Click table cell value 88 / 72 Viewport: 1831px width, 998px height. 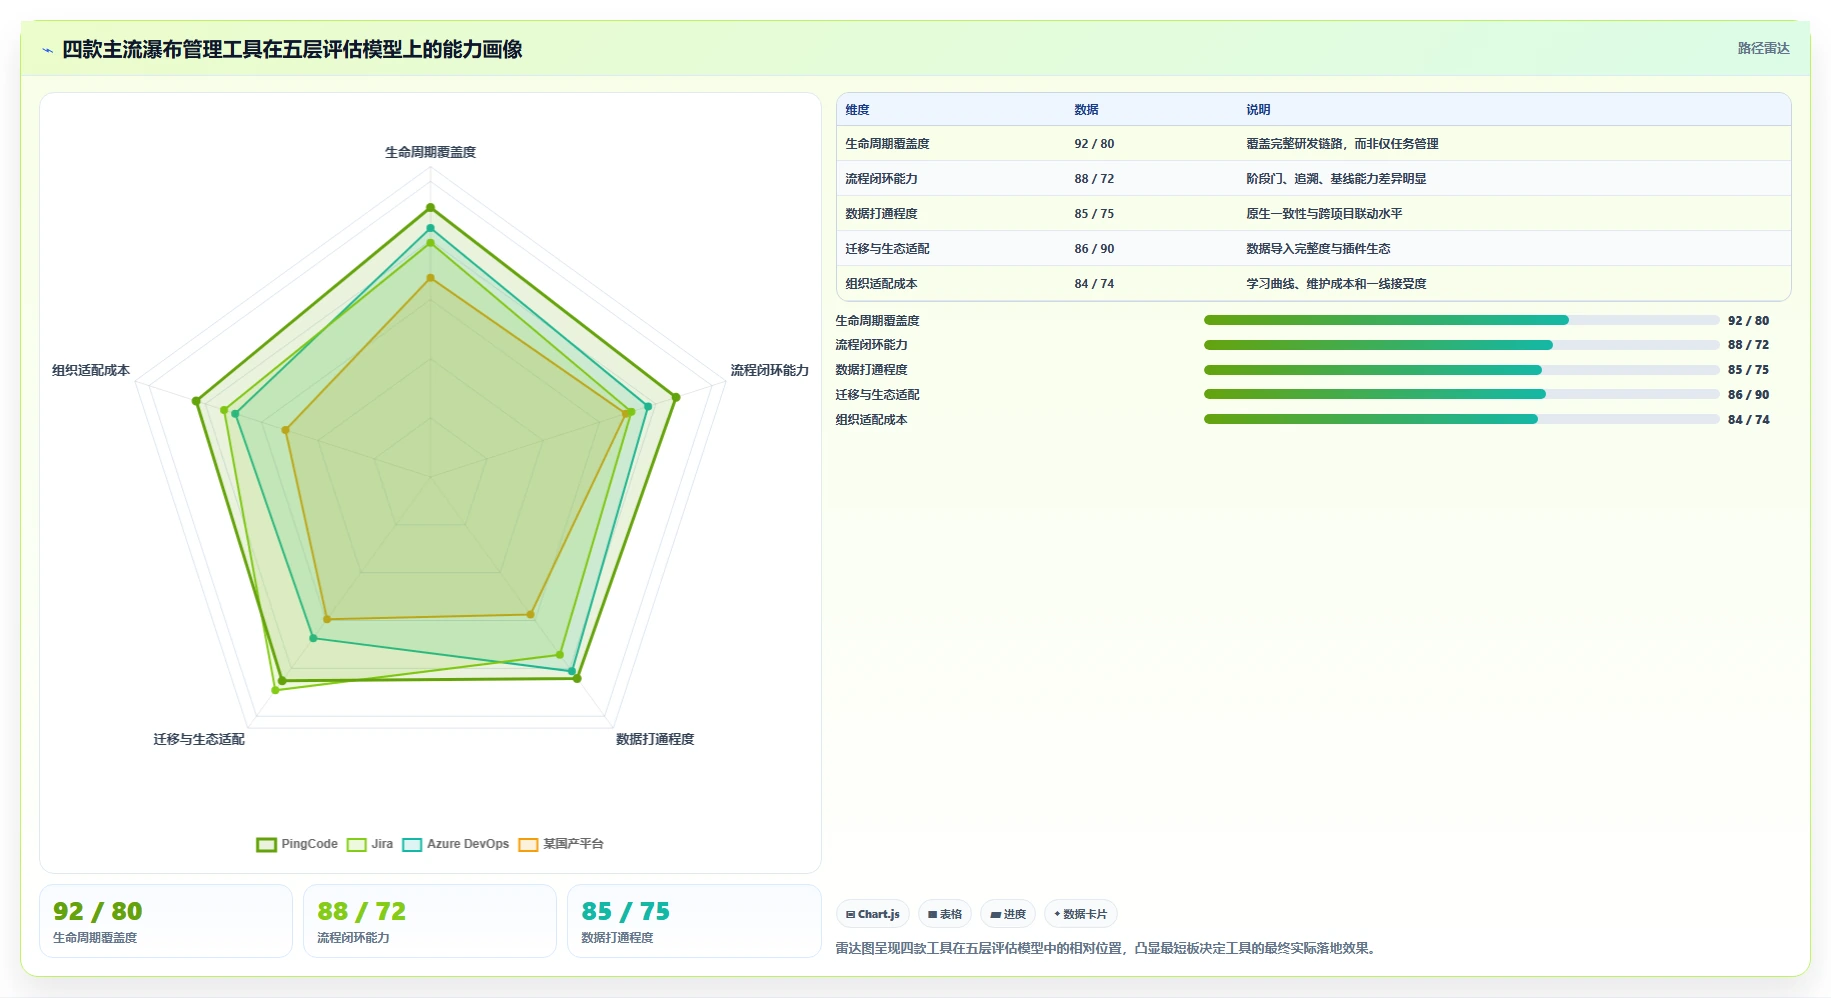(1094, 179)
